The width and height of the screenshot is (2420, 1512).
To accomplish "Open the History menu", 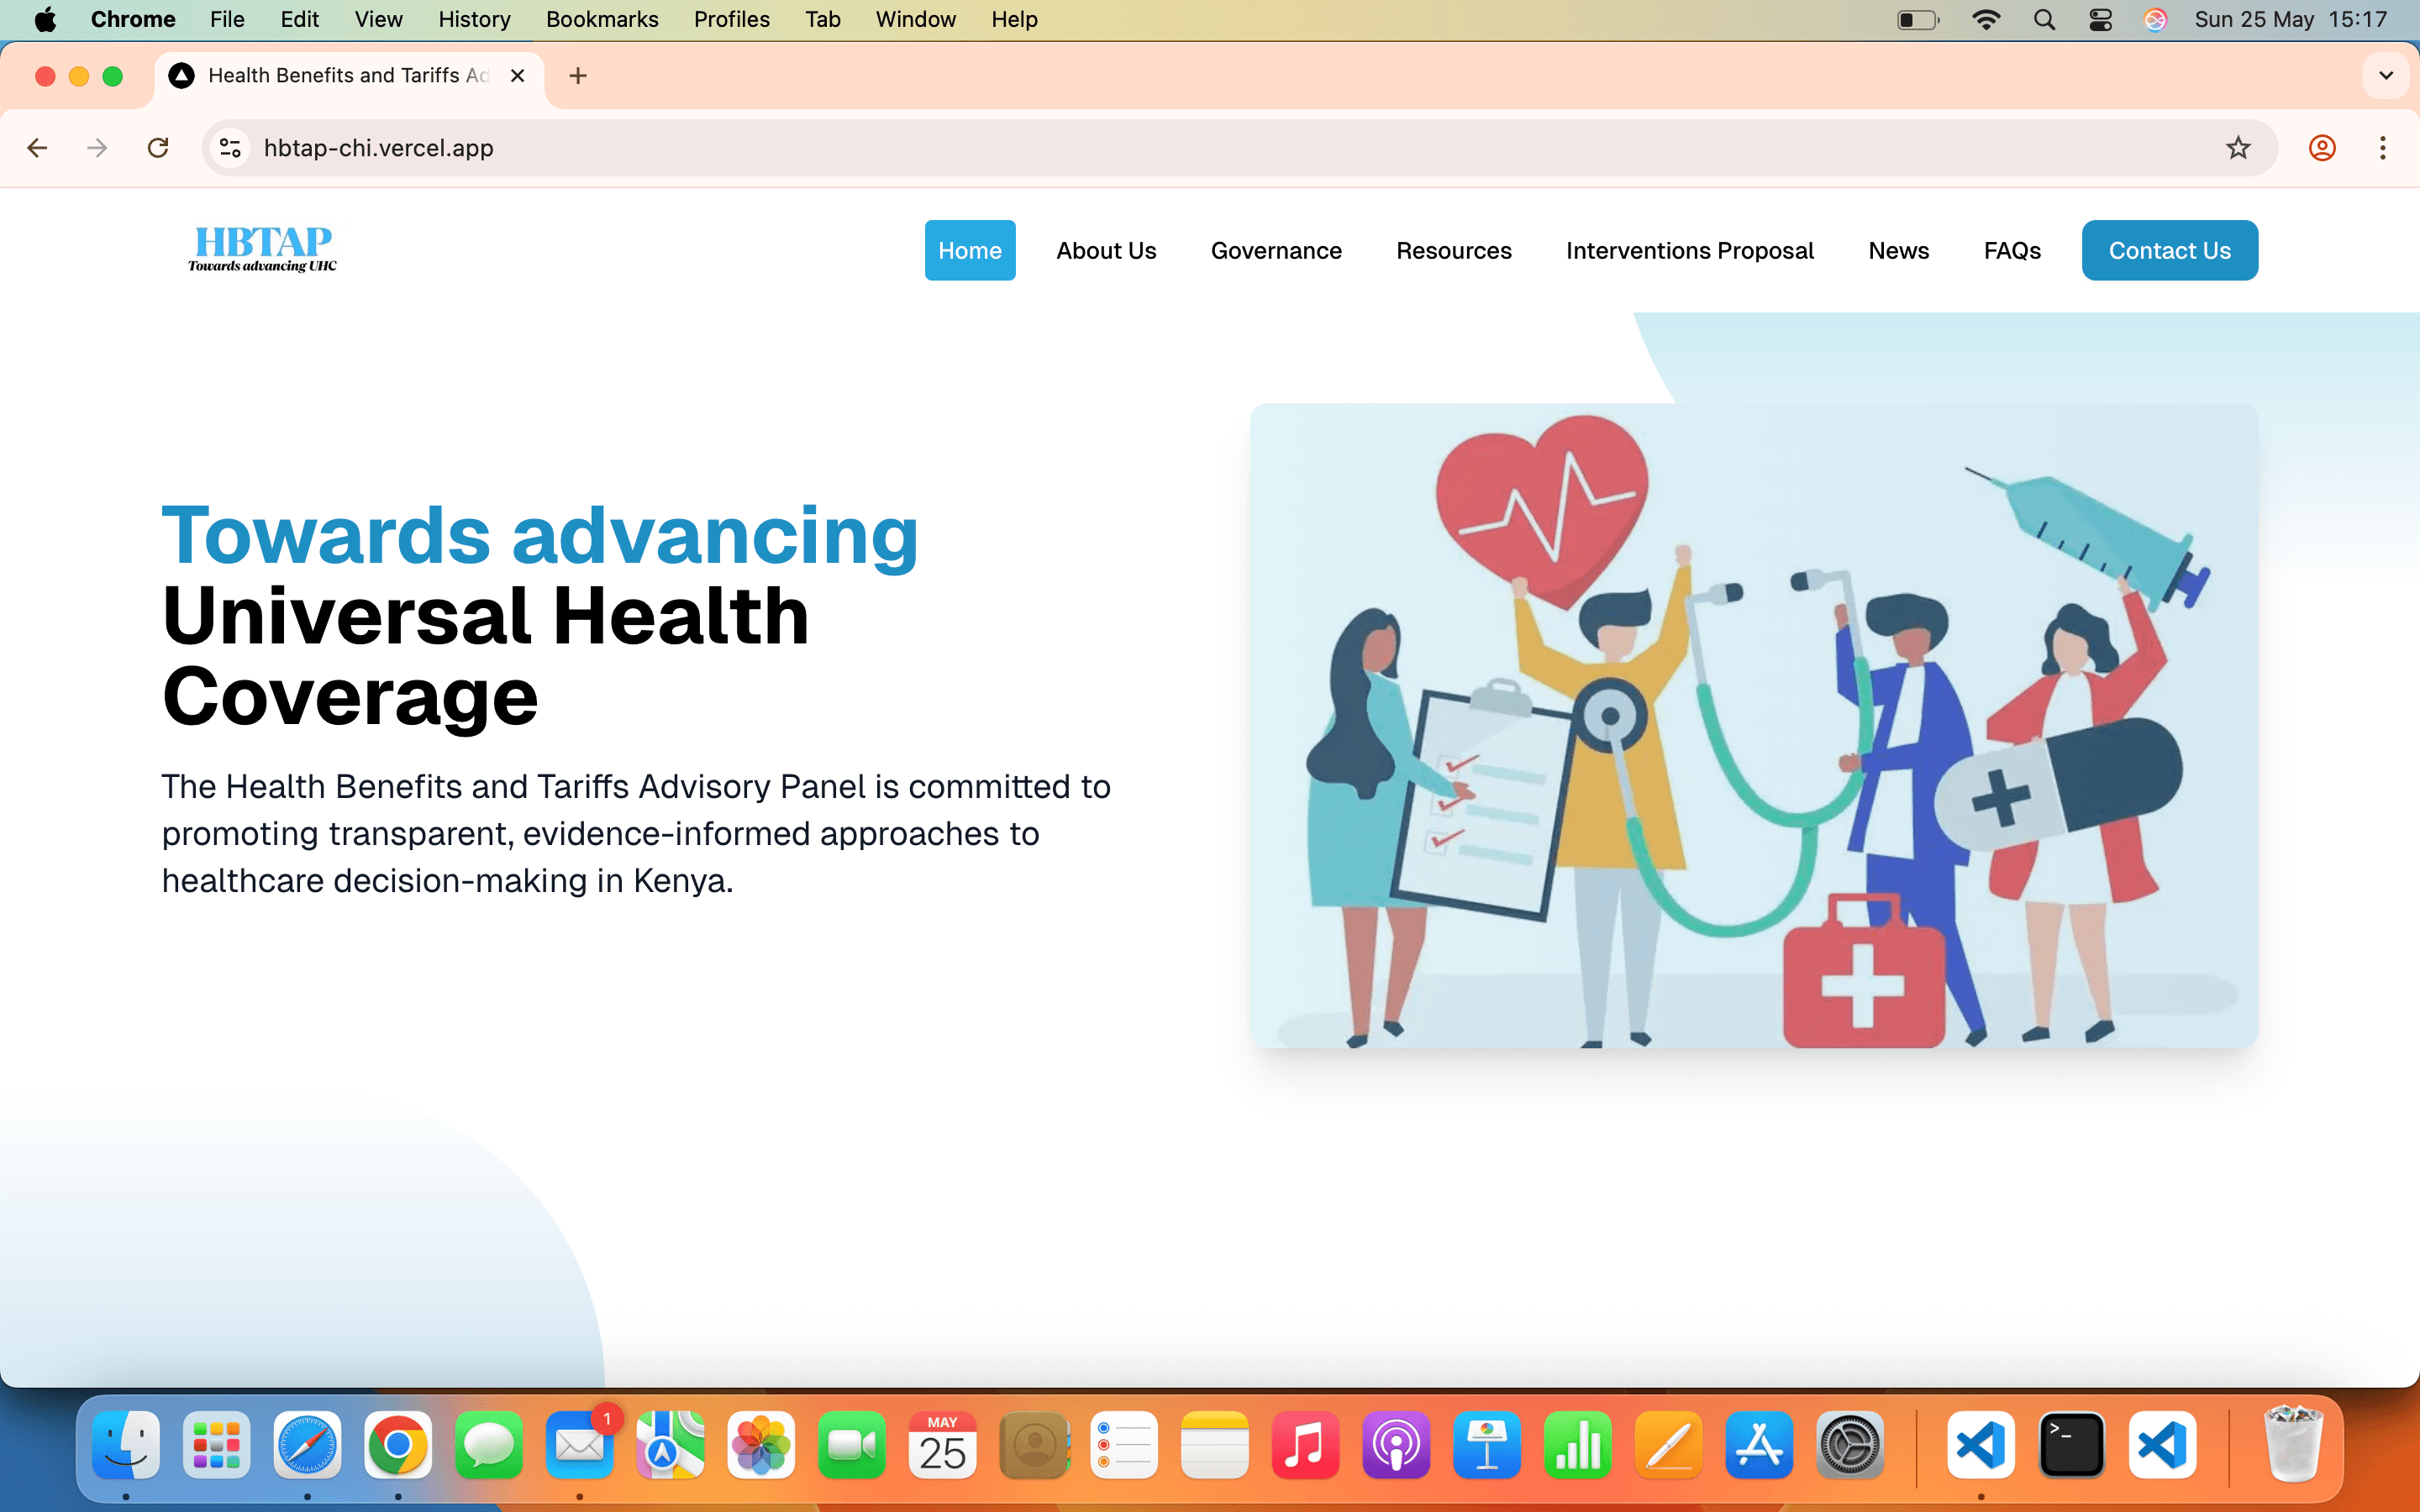I will point(474,19).
